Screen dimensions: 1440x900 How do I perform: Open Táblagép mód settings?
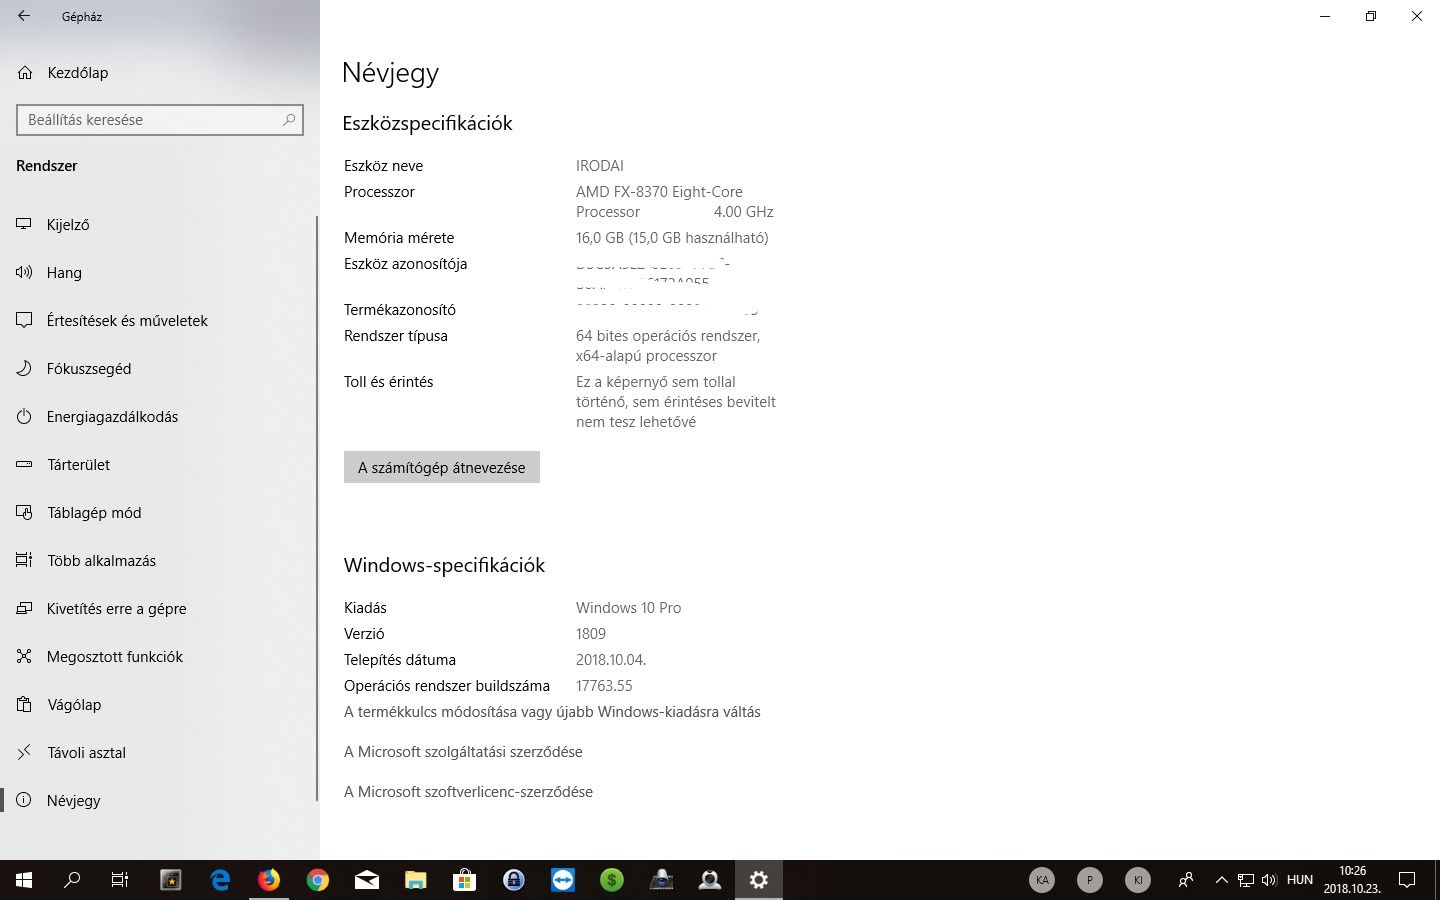click(160, 512)
